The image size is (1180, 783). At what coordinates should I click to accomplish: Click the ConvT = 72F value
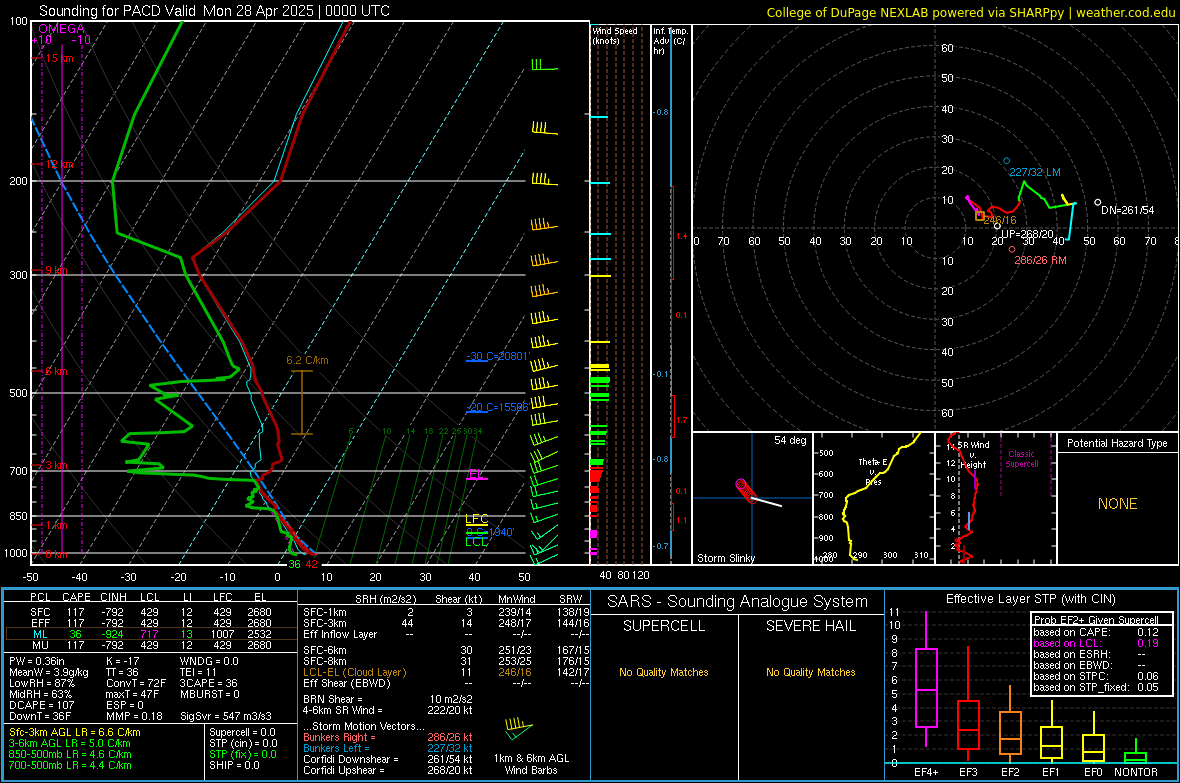[136, 684]
